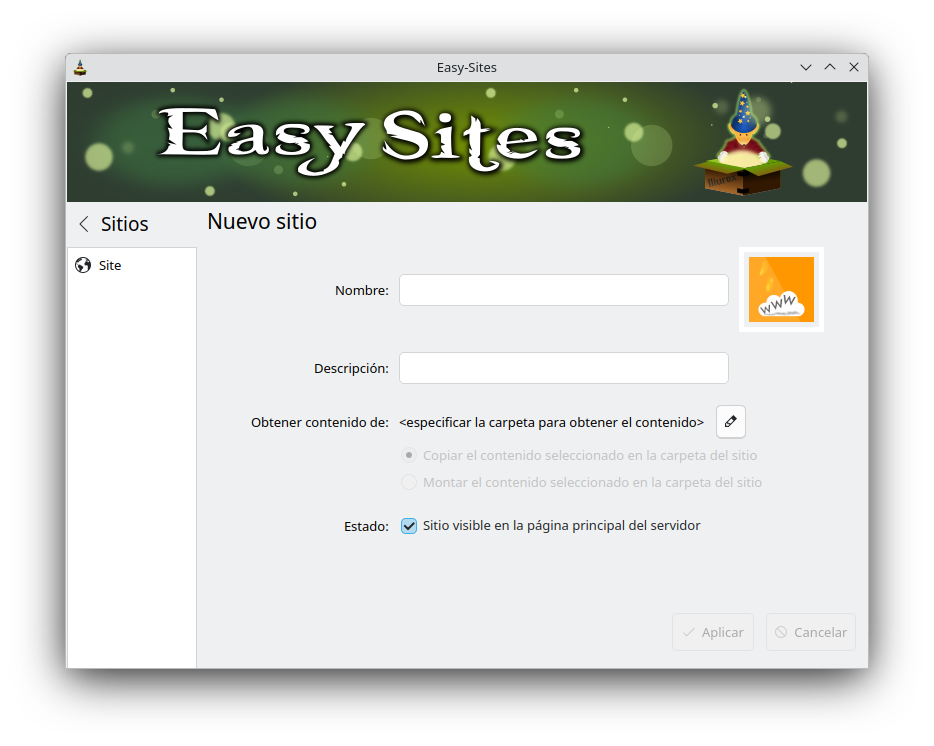Open the titlebar down-chevron menu
Screen dimensions: 934x746
806,67
